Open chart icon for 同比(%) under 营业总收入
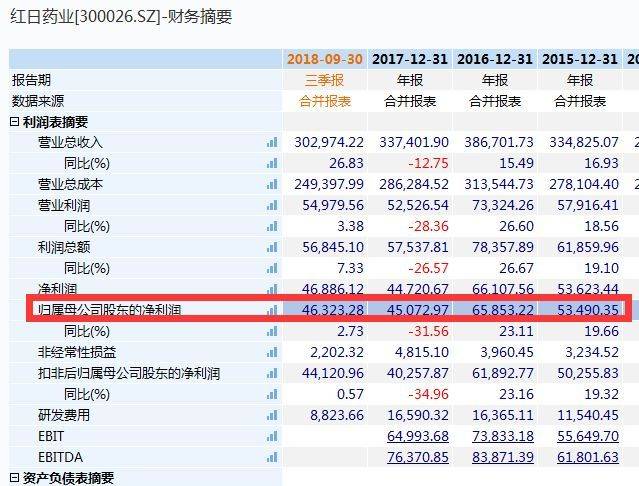Screen dimensions: 639x486 click(x=272, y=163)
